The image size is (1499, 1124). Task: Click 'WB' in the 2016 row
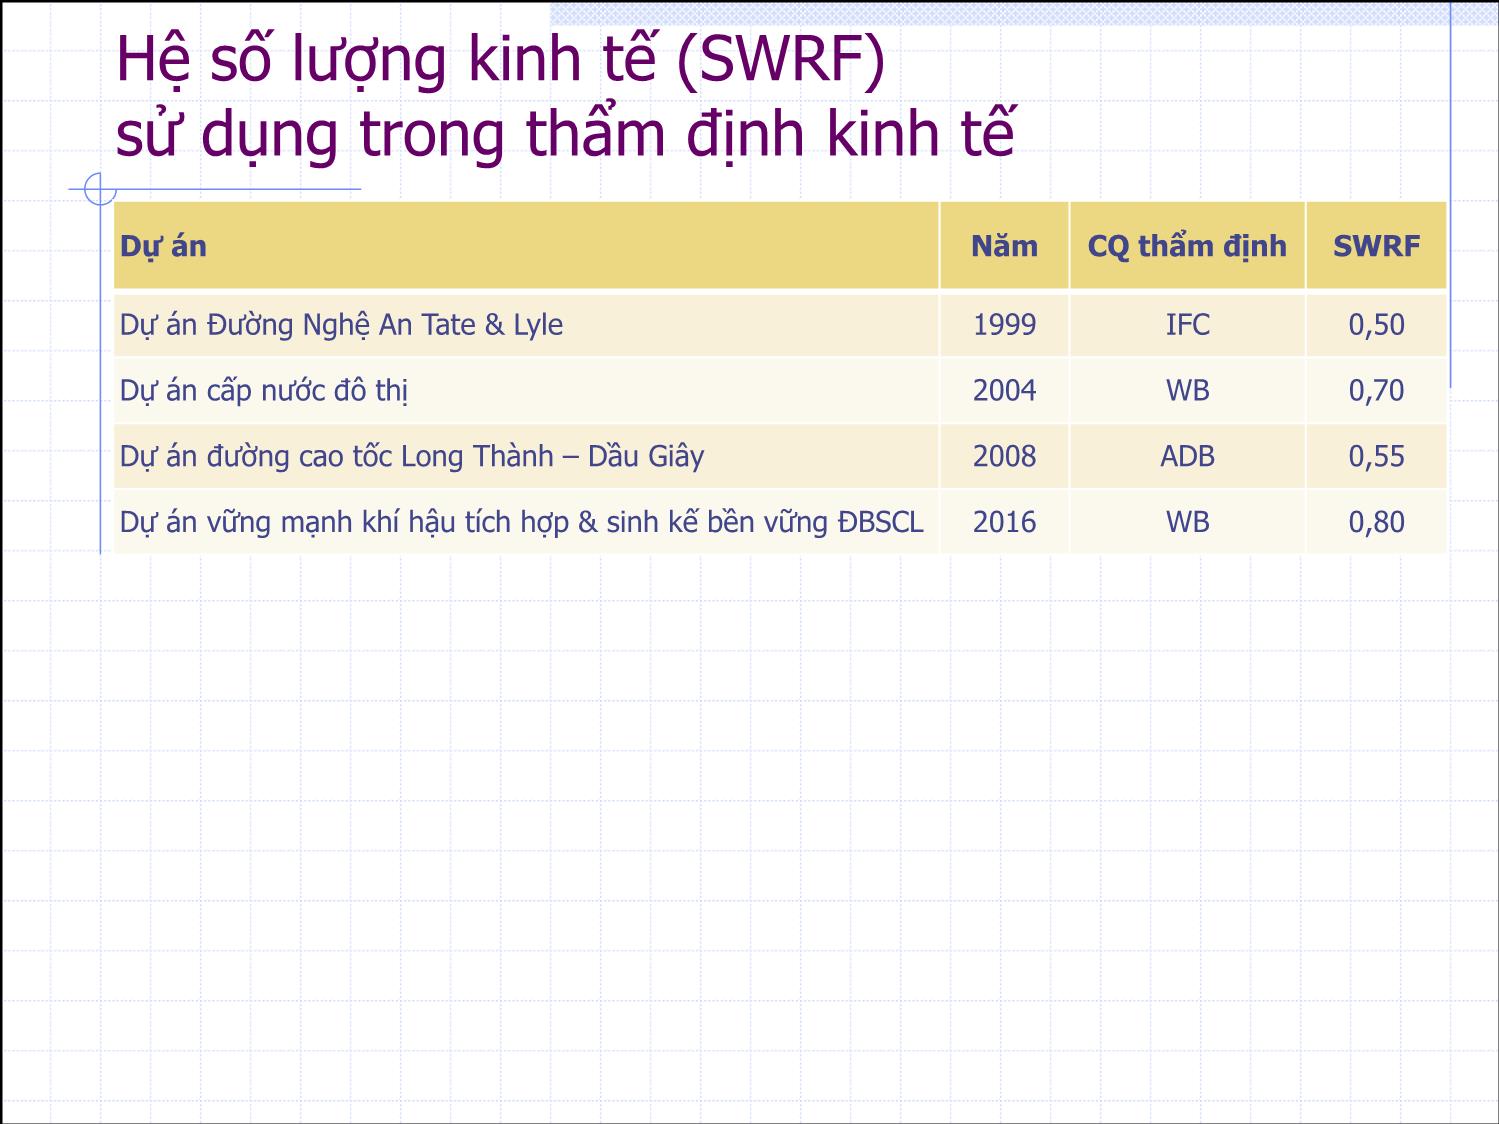1187,522
